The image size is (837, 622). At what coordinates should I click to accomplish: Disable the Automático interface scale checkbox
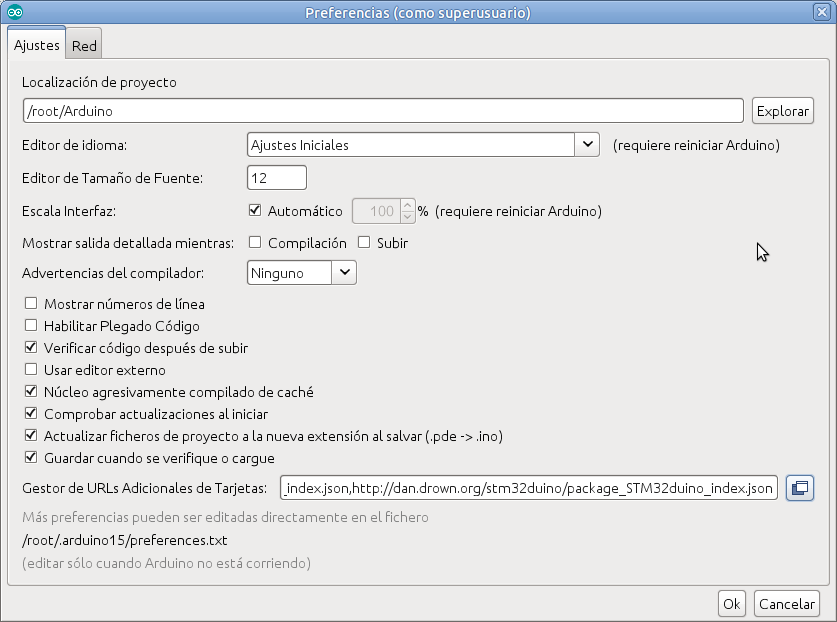click(254, 212)
